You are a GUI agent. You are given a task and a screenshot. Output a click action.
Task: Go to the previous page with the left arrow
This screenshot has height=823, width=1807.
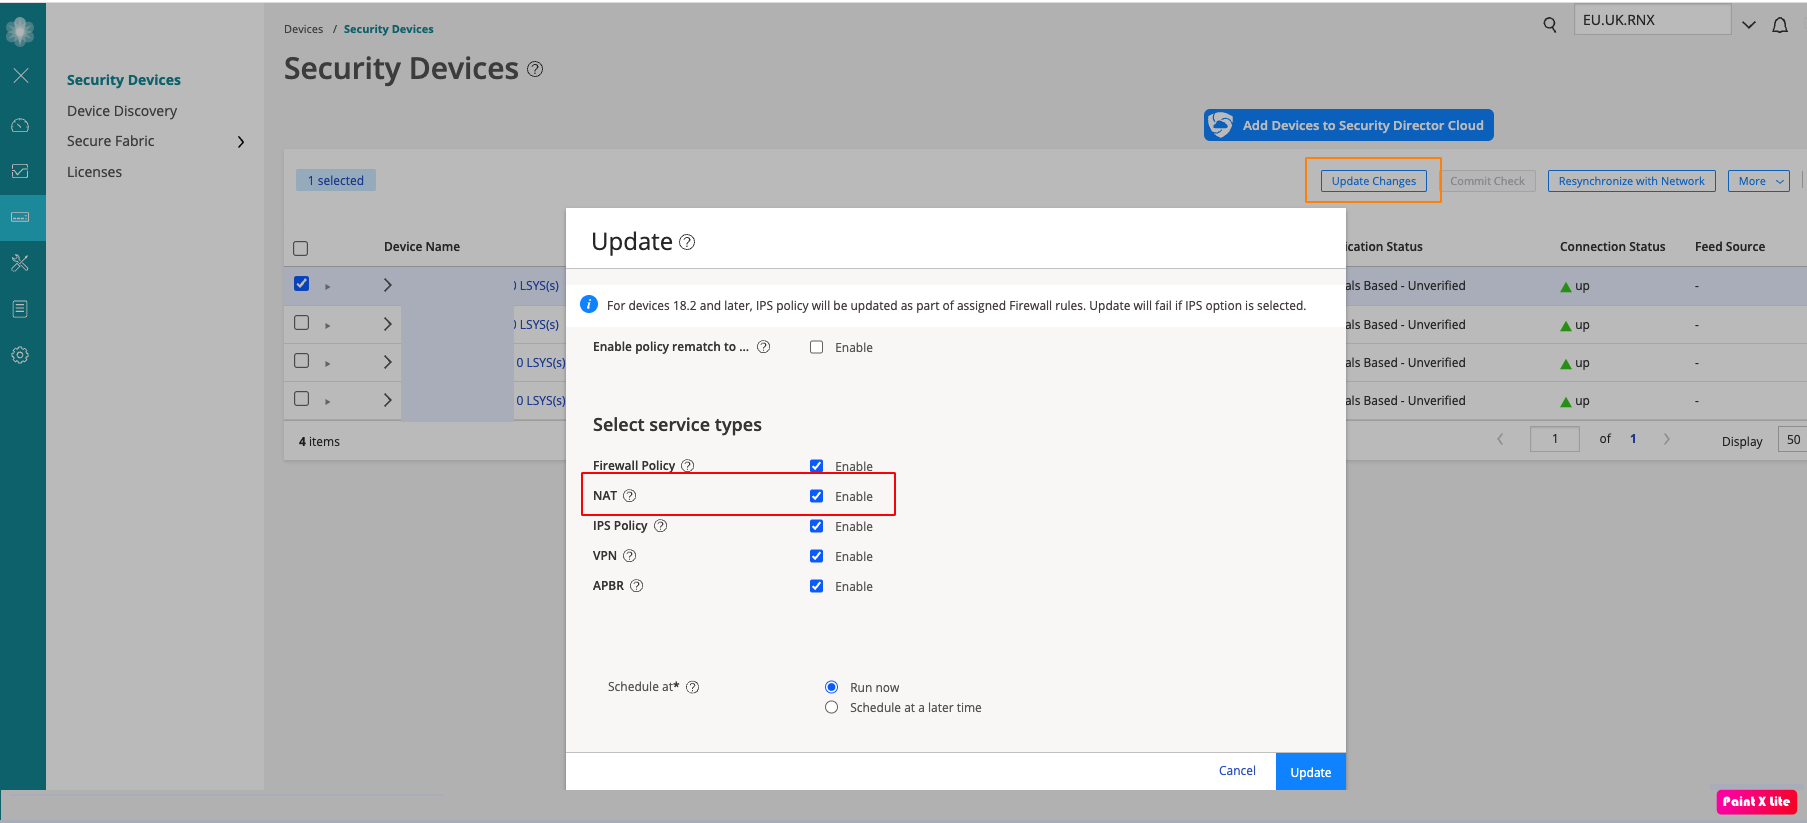point(1500,439)
